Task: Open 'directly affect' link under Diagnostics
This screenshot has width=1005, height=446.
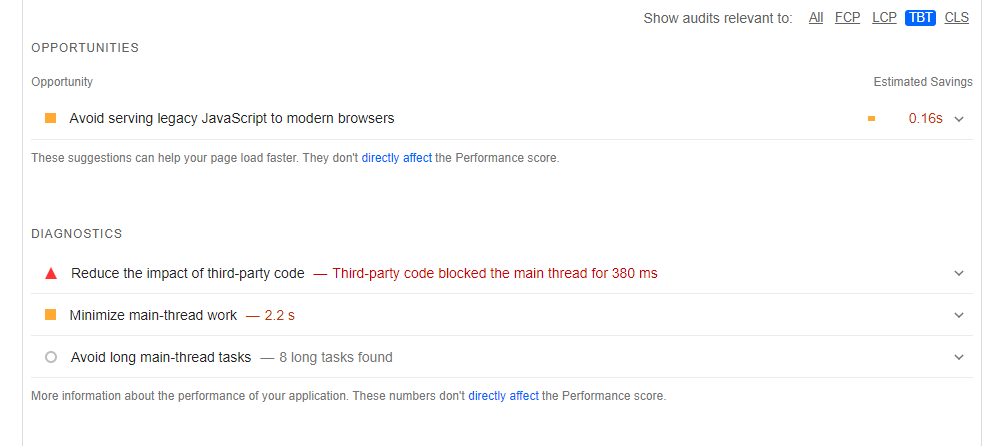Action: coord(503,396)
